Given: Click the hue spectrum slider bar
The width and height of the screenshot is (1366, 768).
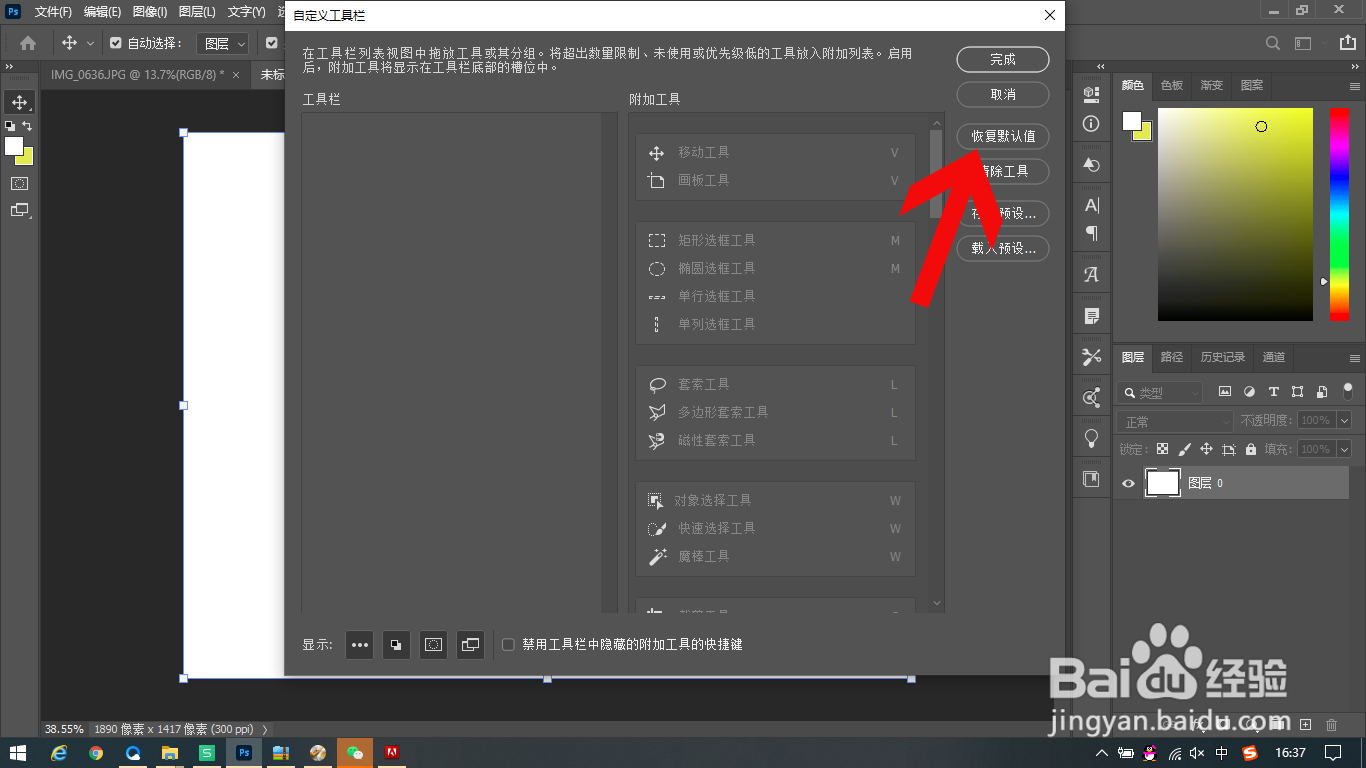Looking at the screenshot, I should (1339, 214).
